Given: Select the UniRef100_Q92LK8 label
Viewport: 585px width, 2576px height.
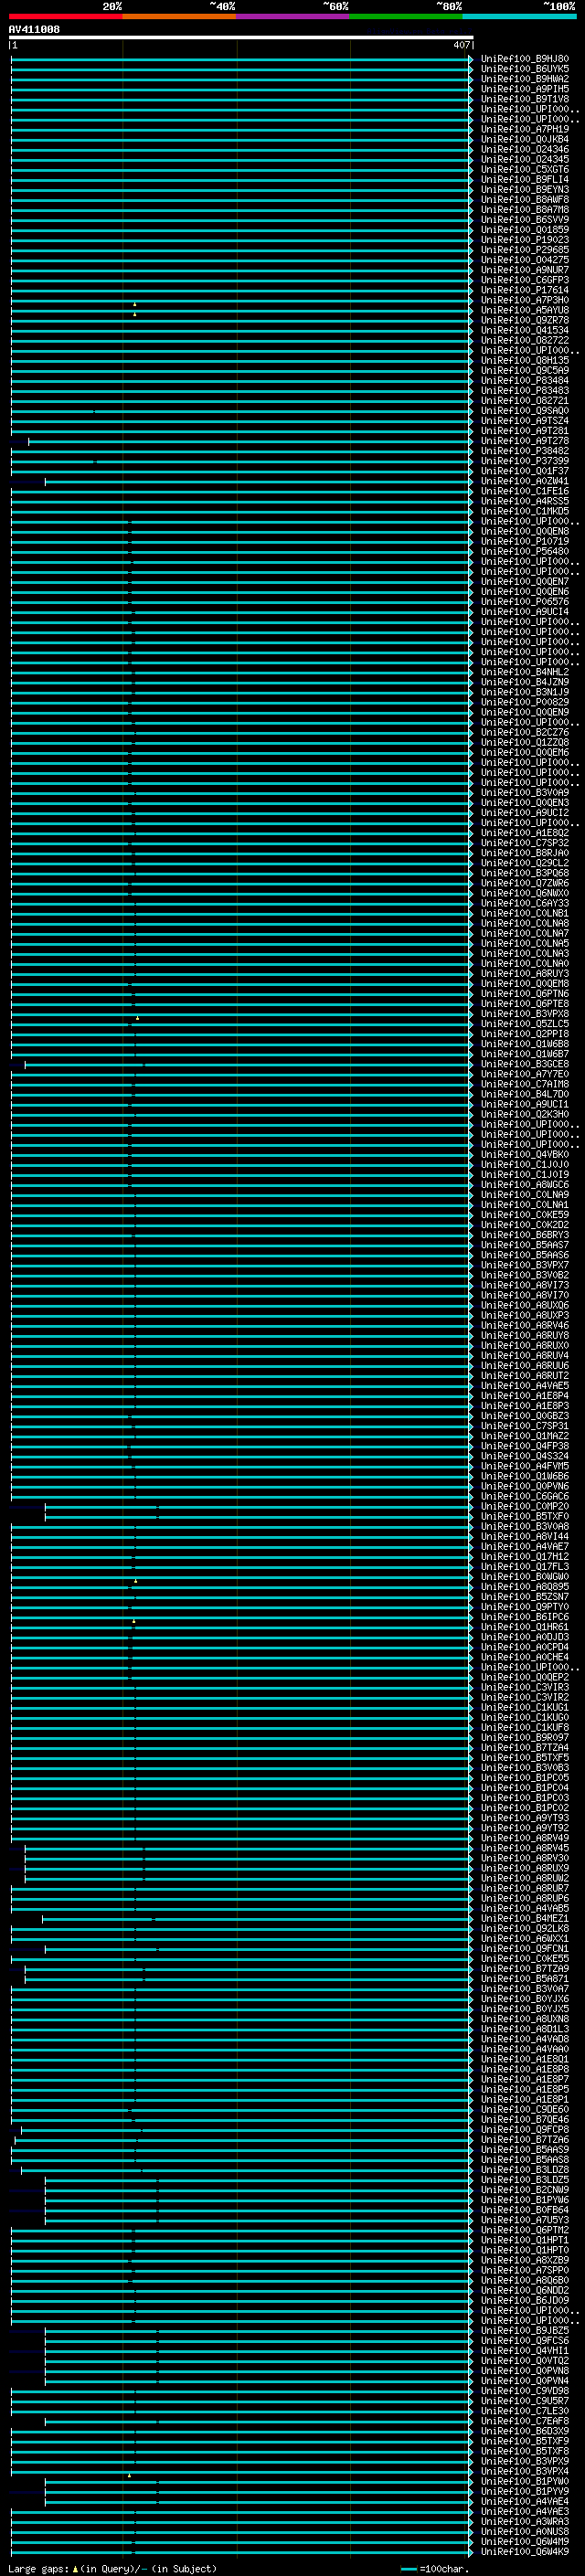Looking at the screenshot, I should click(x=525, y=1929).
